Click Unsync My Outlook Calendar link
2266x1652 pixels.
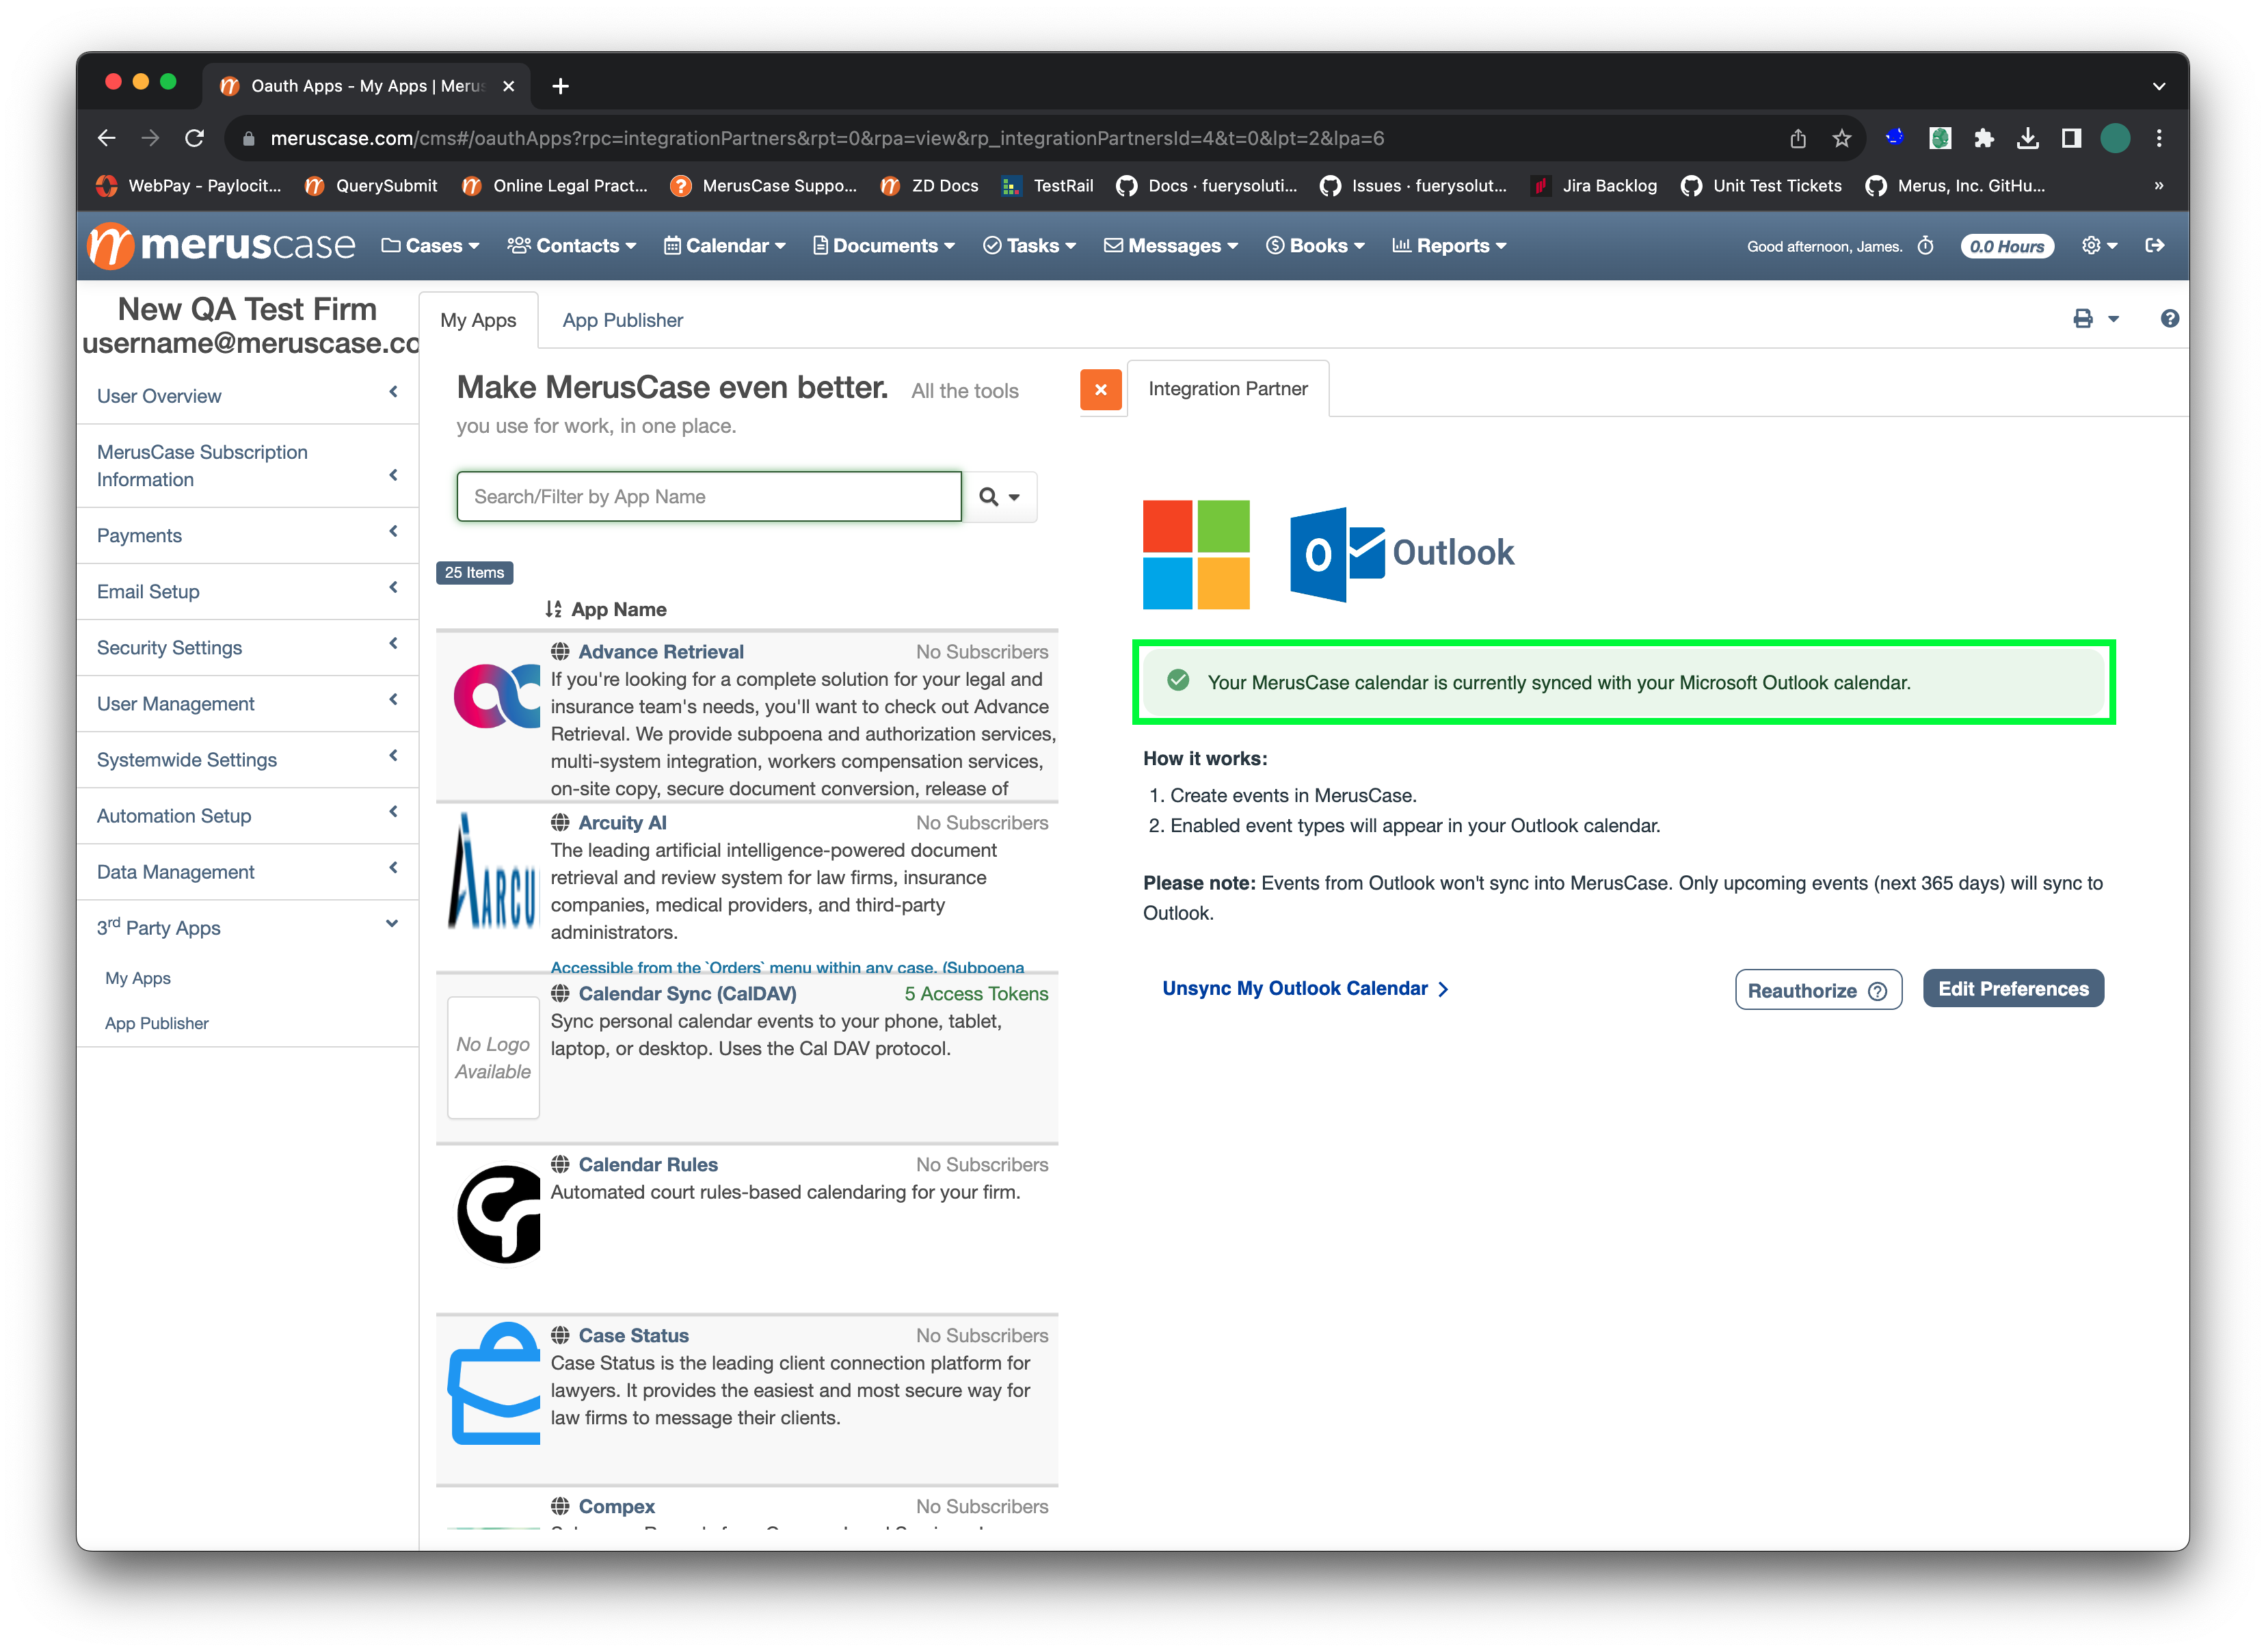tap(1305, 989)
